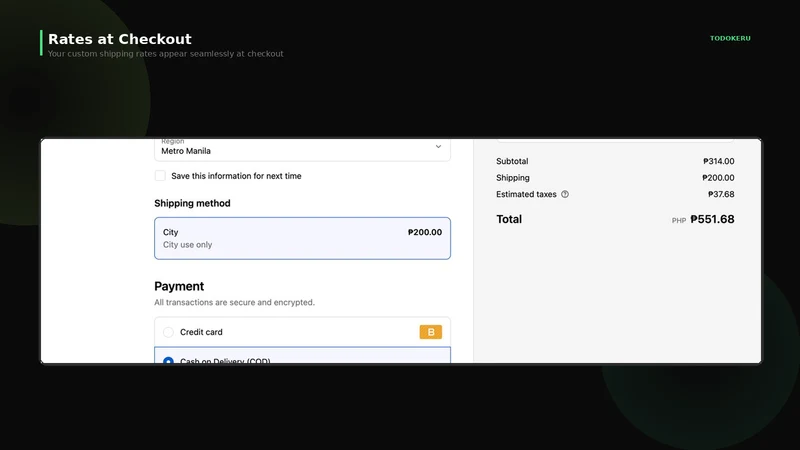
Task: Click the TODOKERU brand label
Action: pyautogui.click(x=730, y=38)
